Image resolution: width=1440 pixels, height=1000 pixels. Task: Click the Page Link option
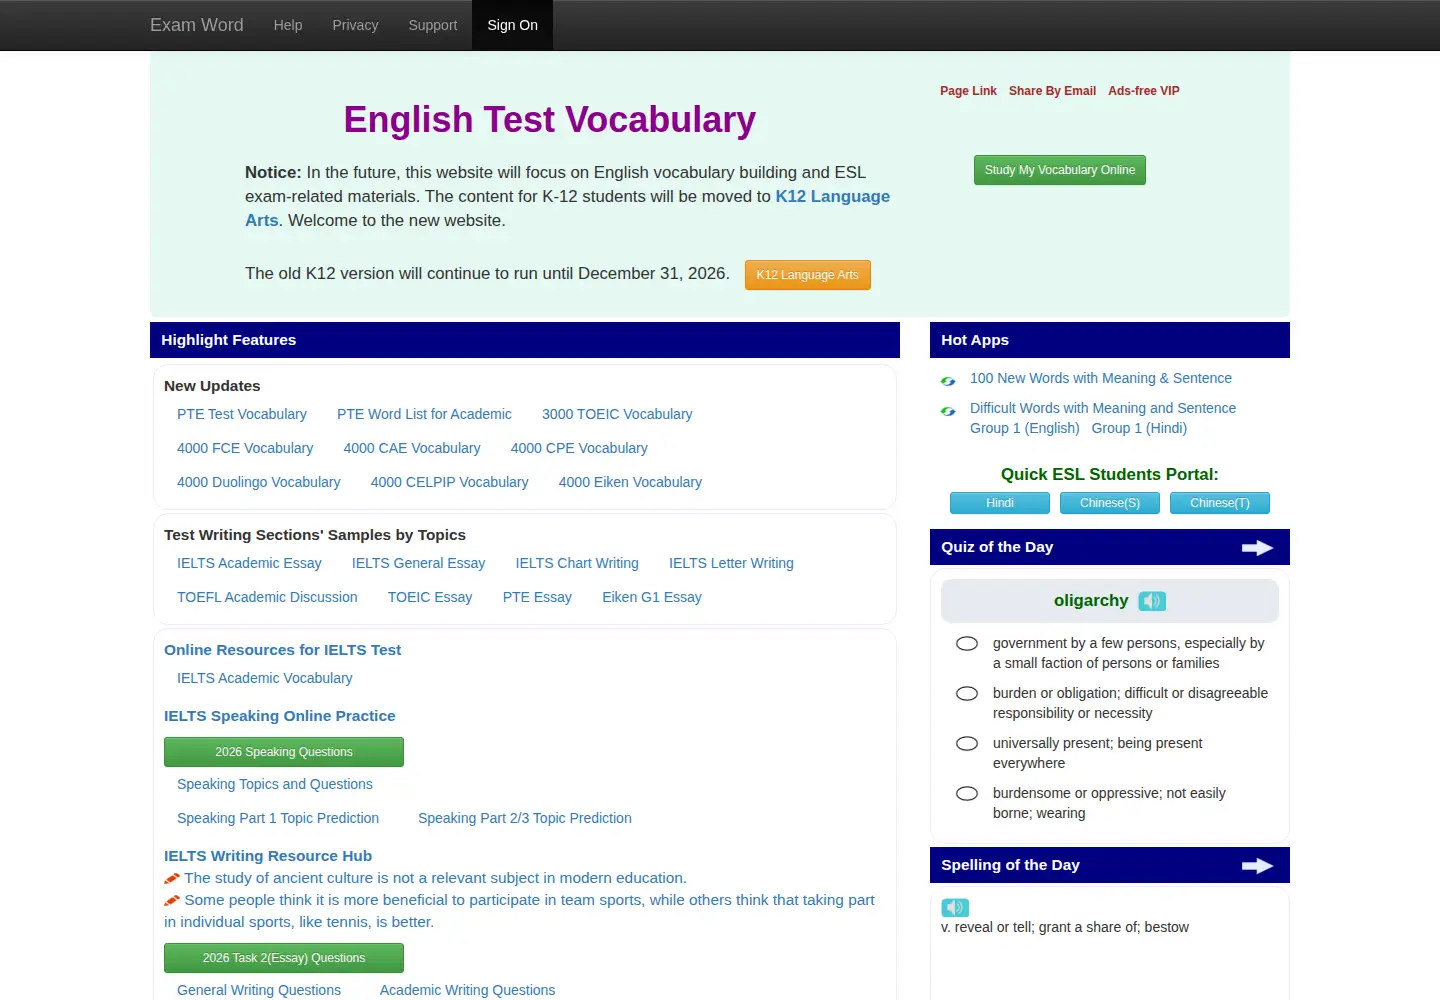coord(968,91)
